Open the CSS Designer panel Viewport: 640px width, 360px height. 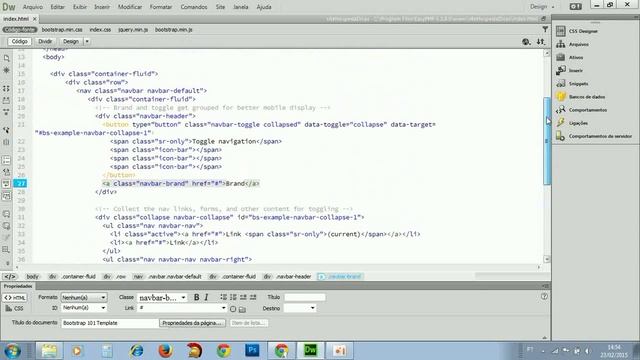click(x=578, y=31)
